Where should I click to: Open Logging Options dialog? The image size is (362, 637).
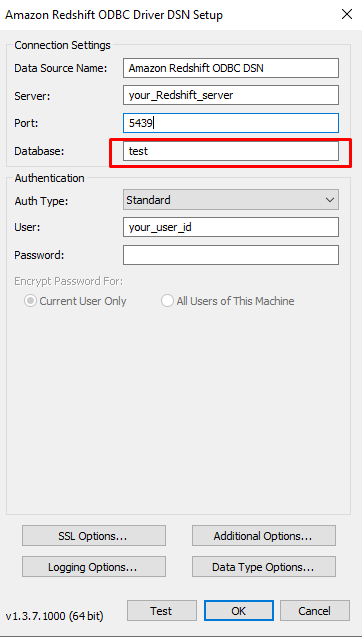pos(94,566)
